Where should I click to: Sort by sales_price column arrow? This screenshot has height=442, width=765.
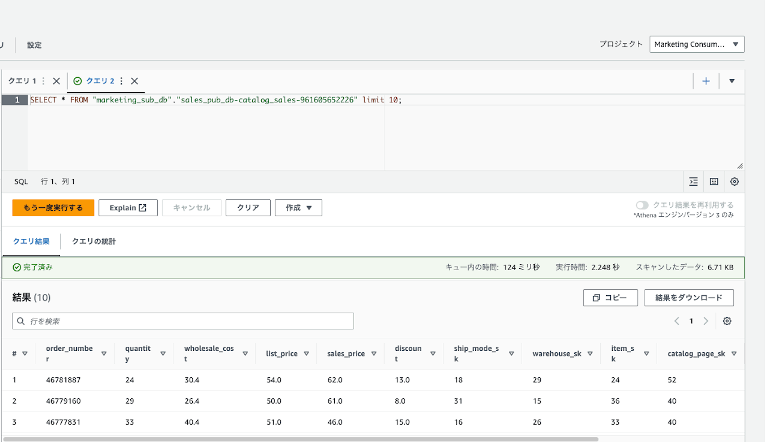pos(374,354)
